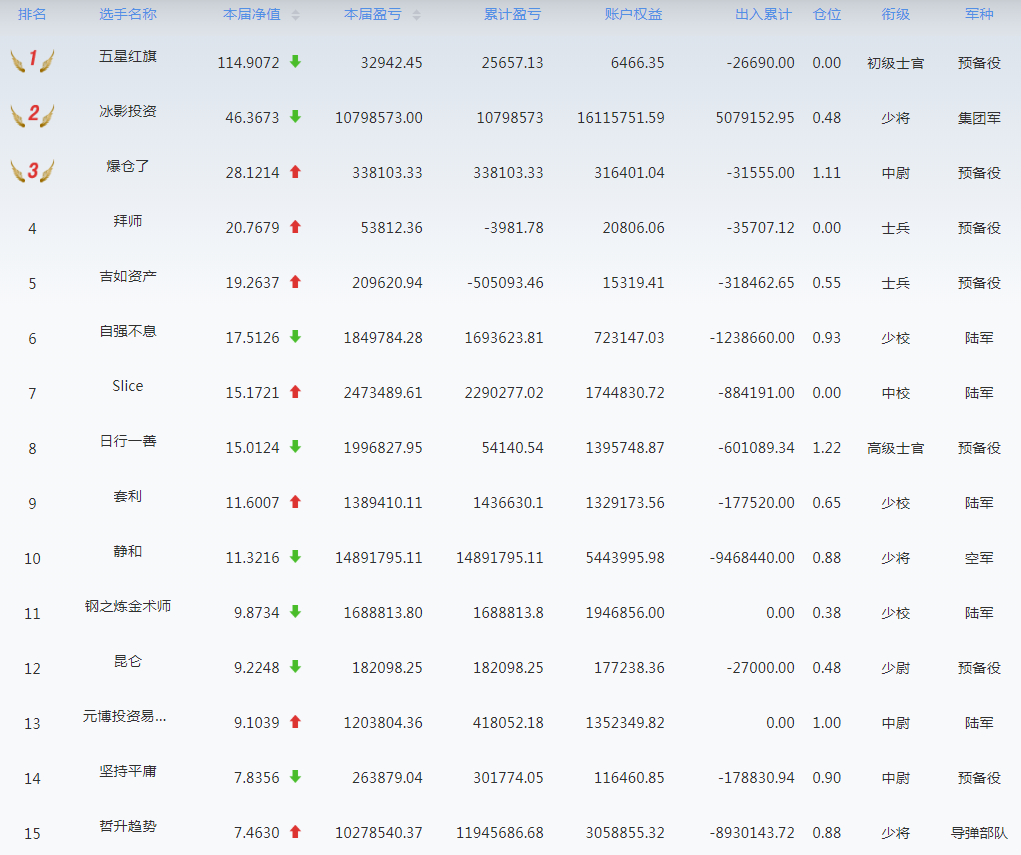Click the 本届净值 column header label

tap(252, 14)
